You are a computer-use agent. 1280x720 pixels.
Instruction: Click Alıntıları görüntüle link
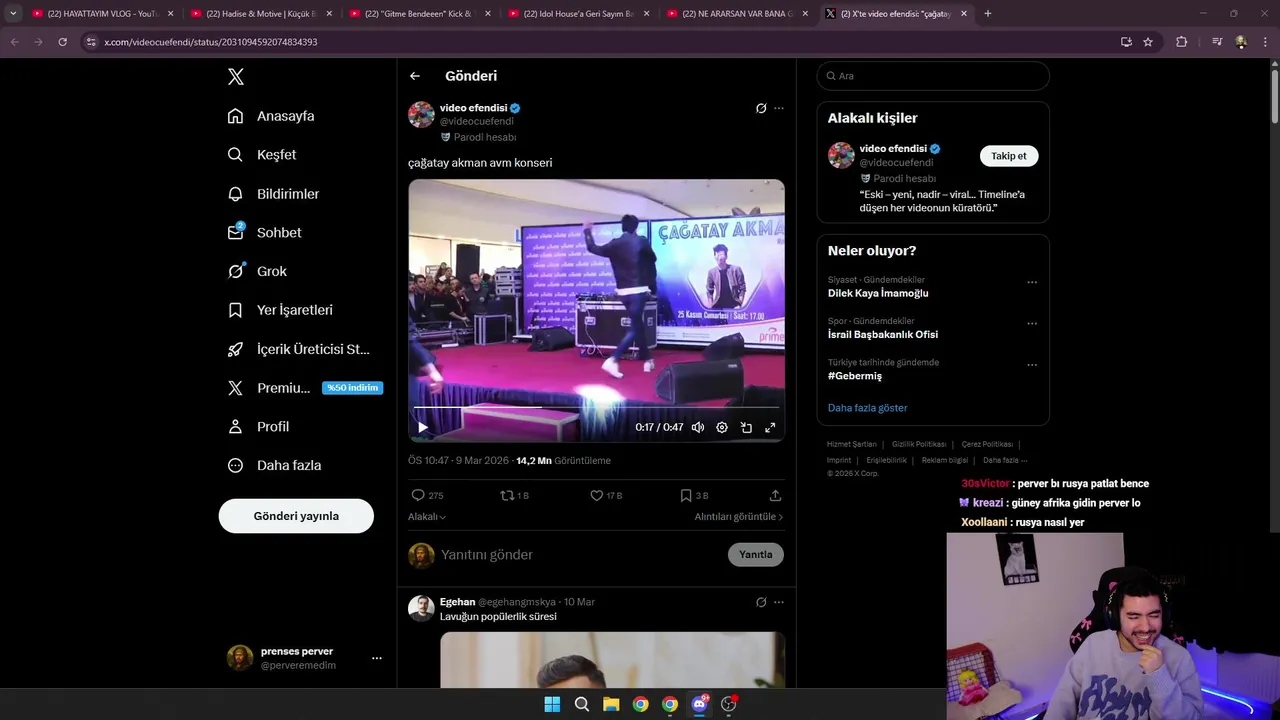(739, 517)
